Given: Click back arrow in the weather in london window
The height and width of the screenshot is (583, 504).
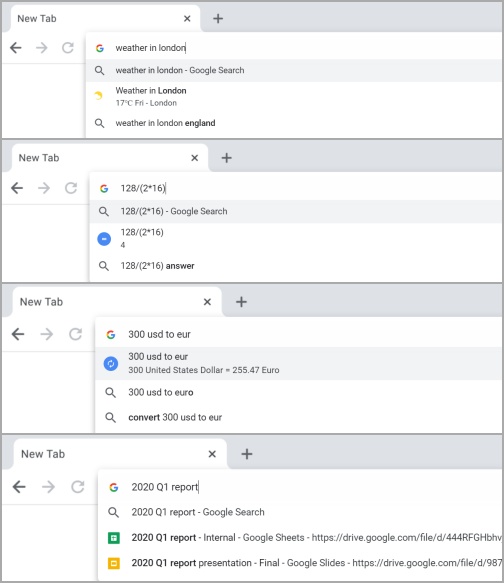Looking at the screenshot, I should tap(16, 48).
